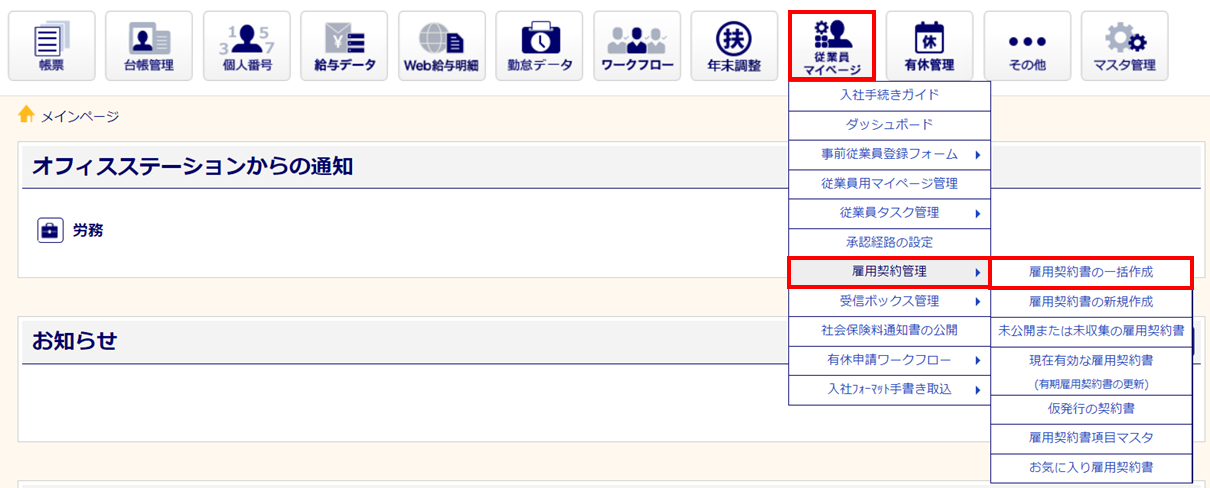Open the Web給与明細 toolbar icon
The height and width of the screenshot is (488, 1210).
point(441,46)
